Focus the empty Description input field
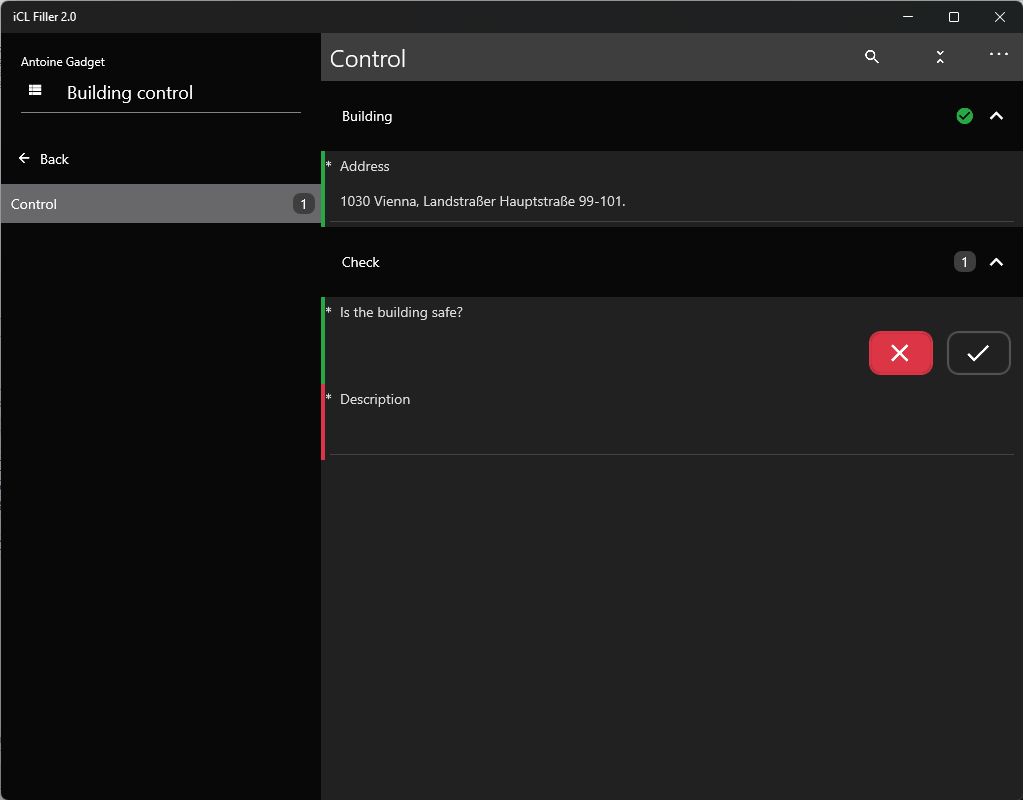Image resolution: width=1023 pixels, height=800 pixels. click(x=670, y=435)
